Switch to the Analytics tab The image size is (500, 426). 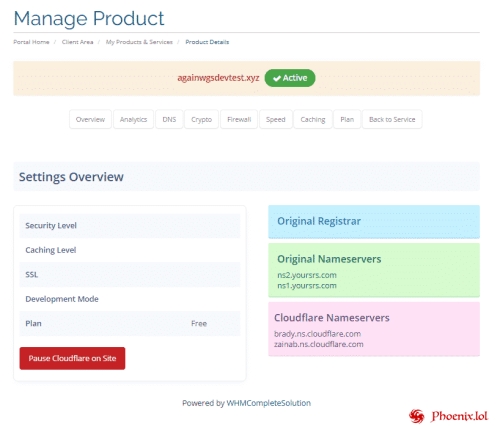point(133,119)
